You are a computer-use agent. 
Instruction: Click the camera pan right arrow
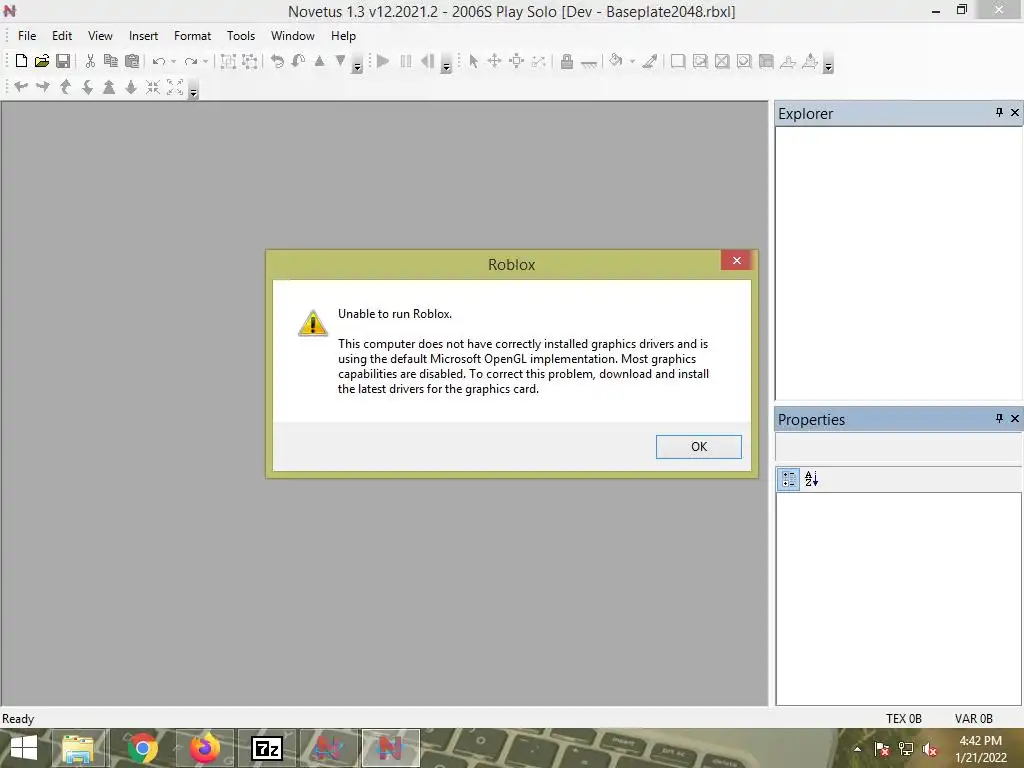42,86
